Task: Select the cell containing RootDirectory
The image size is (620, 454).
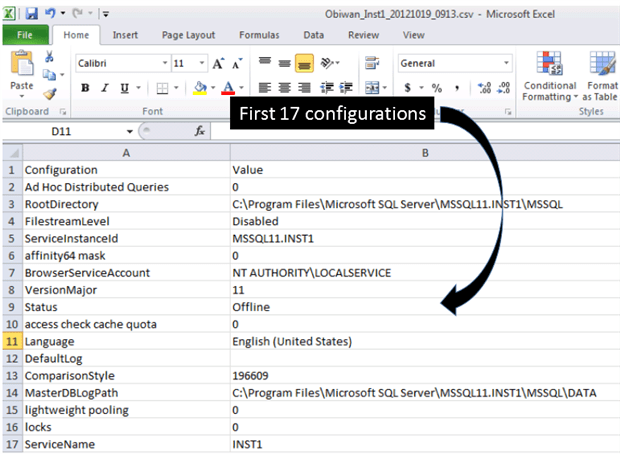Action: 126,204
